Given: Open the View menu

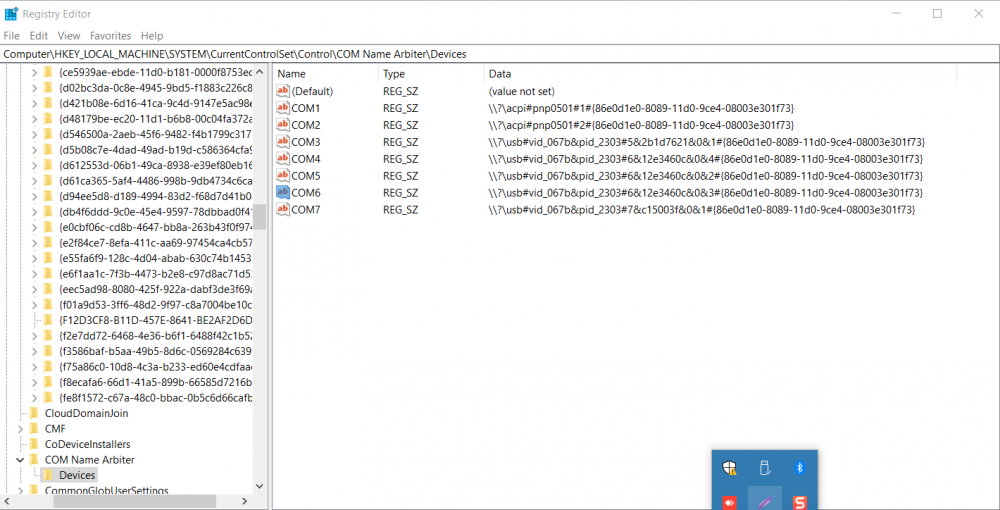Looking at the screenshot, I should (69, 36).
